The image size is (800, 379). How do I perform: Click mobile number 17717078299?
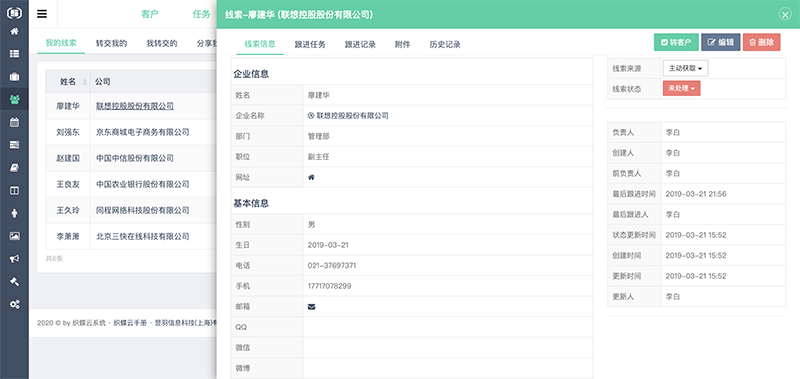(330, 286)
